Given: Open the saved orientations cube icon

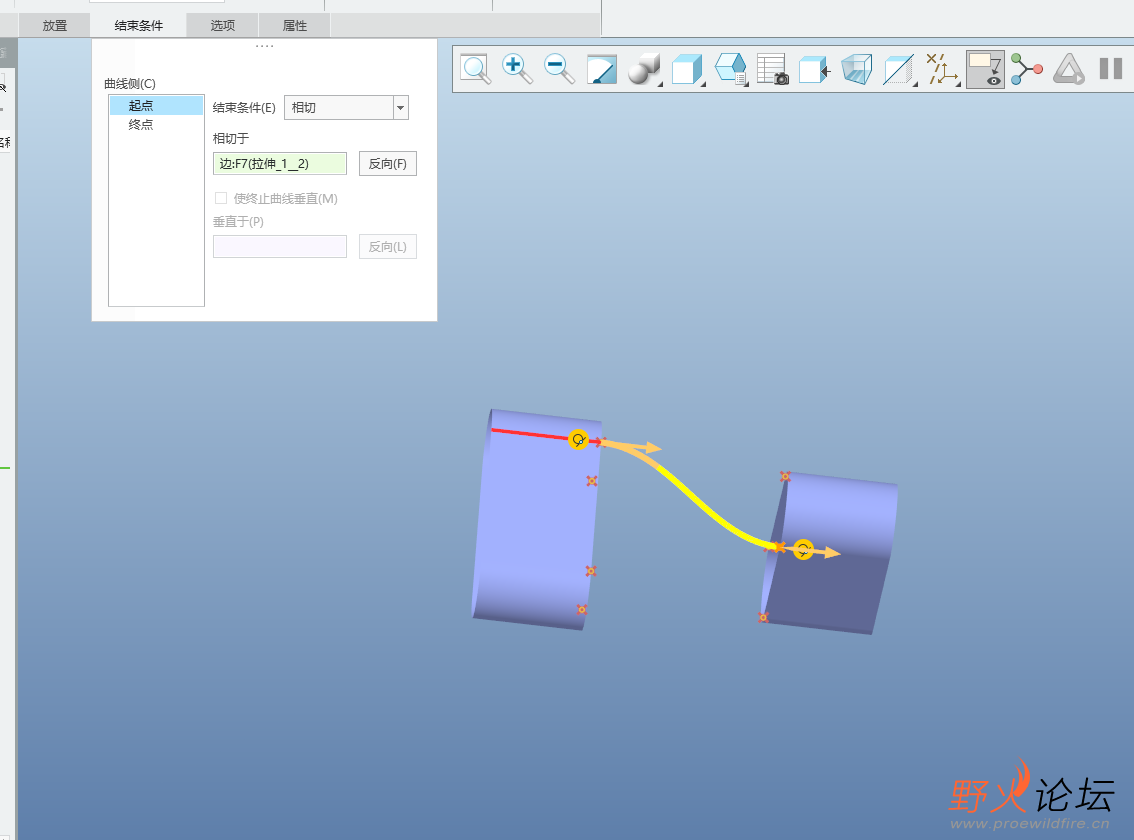Looking at the screenshot, I should (x=686, y=69).
